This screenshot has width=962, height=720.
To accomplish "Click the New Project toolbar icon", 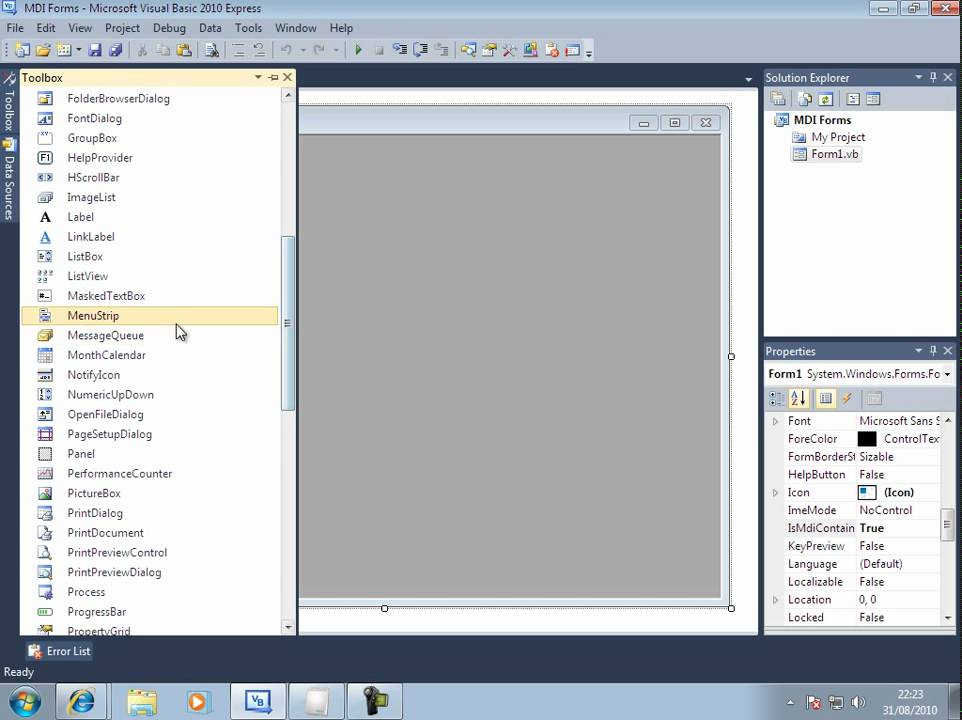I will [x=22, y=50].
